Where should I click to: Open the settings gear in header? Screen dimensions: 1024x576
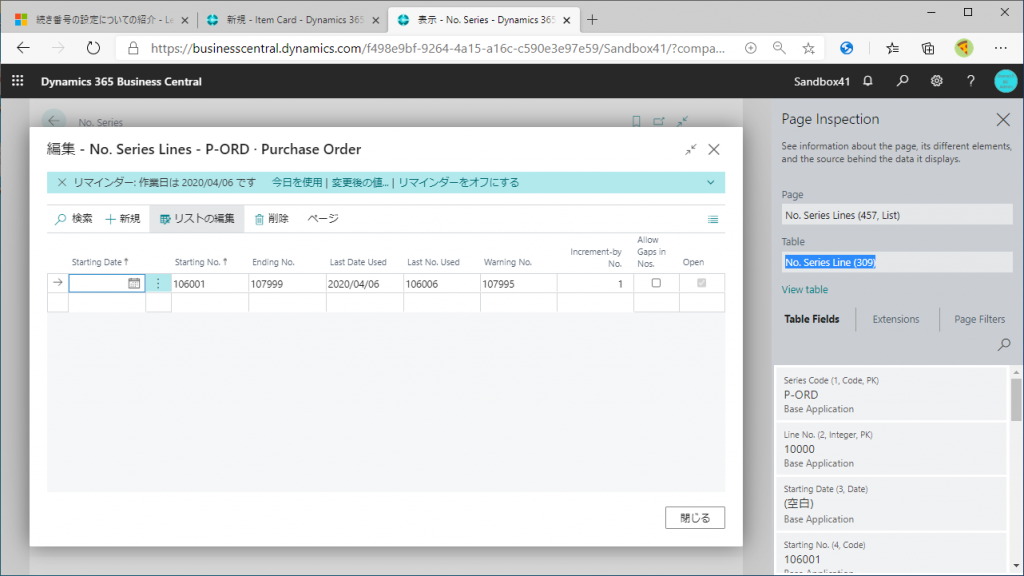[936, 81]
